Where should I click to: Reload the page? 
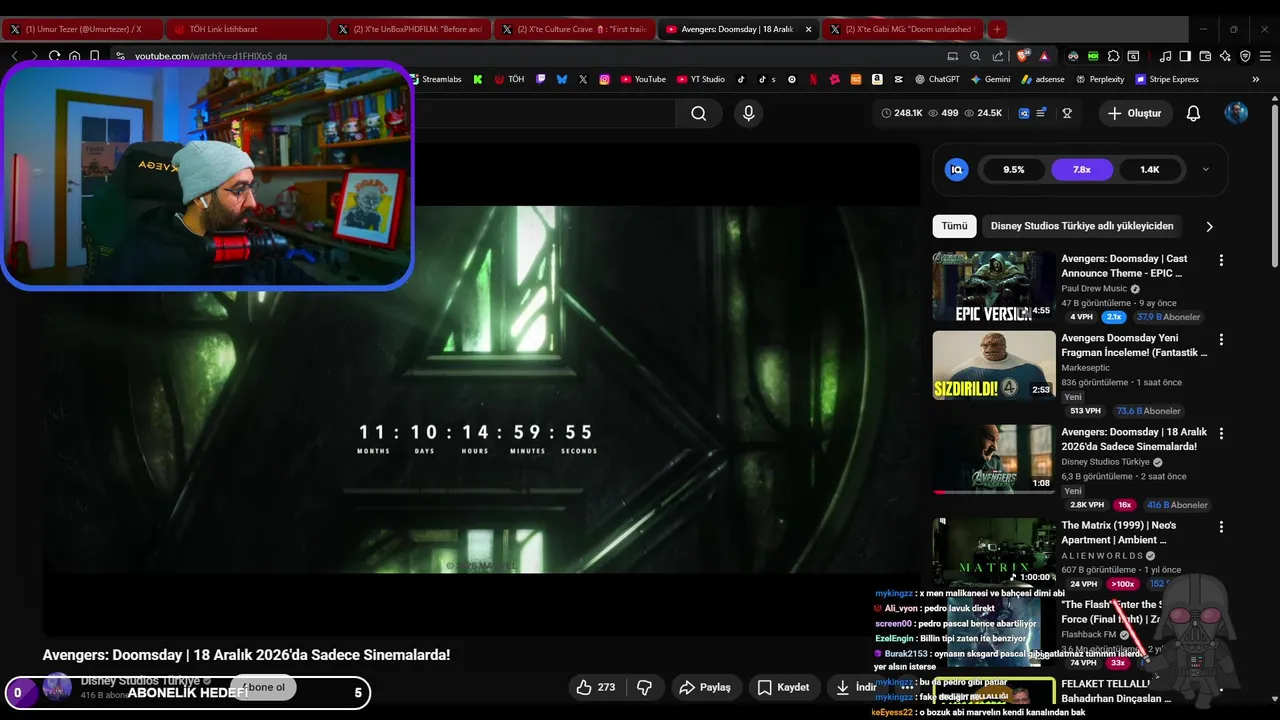tap(54, 56)
